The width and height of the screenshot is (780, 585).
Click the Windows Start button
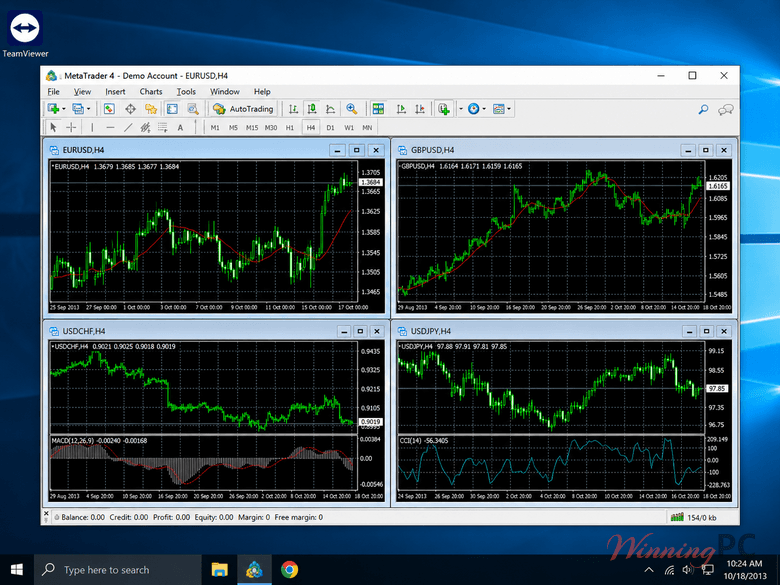click(16, 570)
